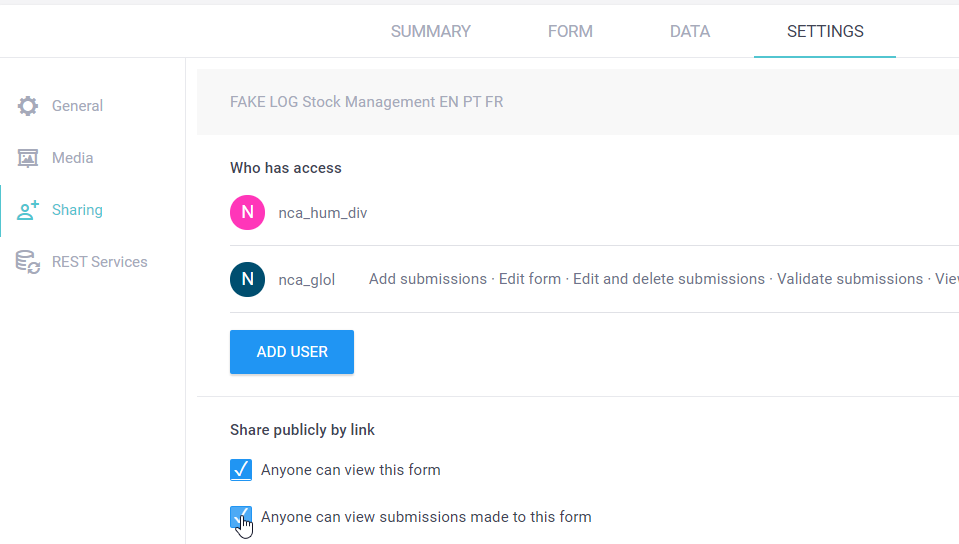Click the pink nca_hum_div avatar
This screenshot has height=544, width=959.
[x=247, y=212]
